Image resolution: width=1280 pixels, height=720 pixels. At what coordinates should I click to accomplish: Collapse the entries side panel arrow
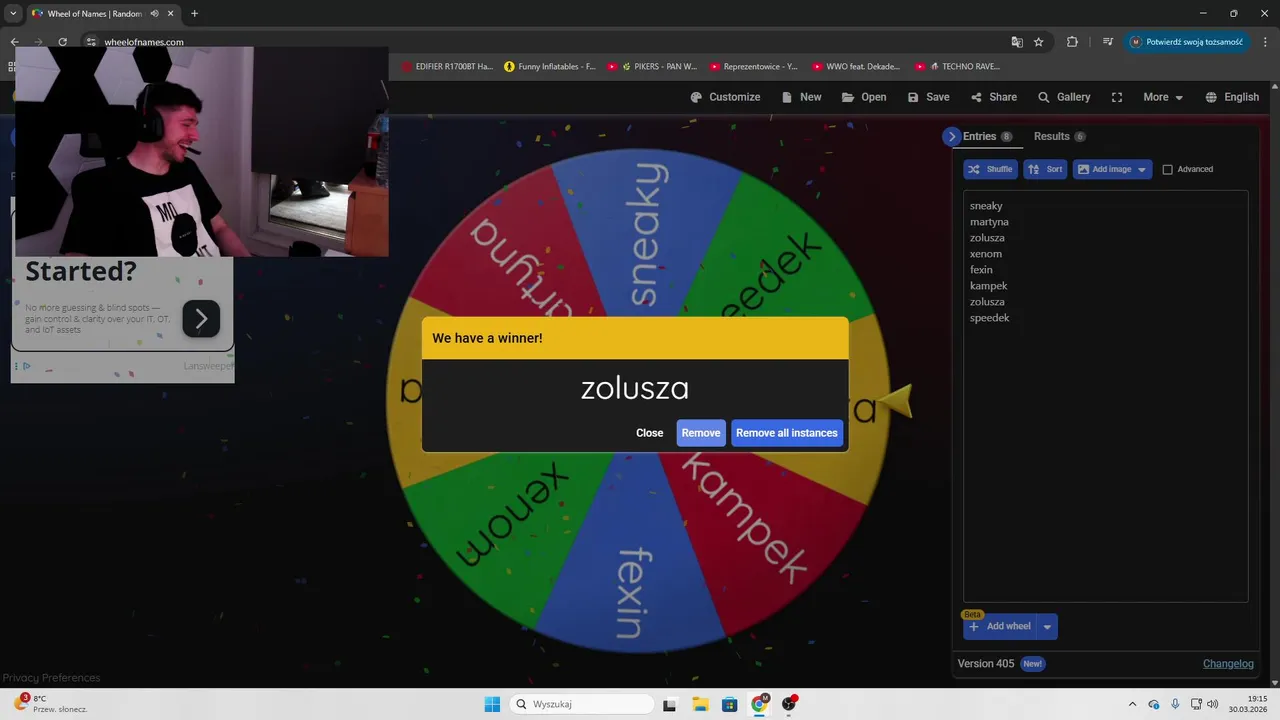[x=951, y=136]
